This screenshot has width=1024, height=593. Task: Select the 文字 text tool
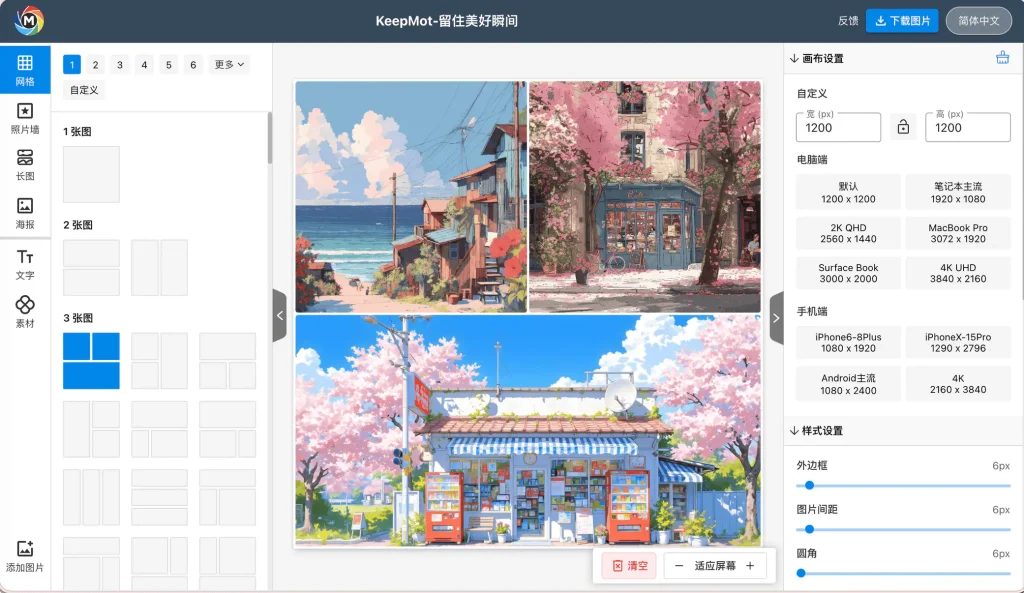click(x=25, y=264)
